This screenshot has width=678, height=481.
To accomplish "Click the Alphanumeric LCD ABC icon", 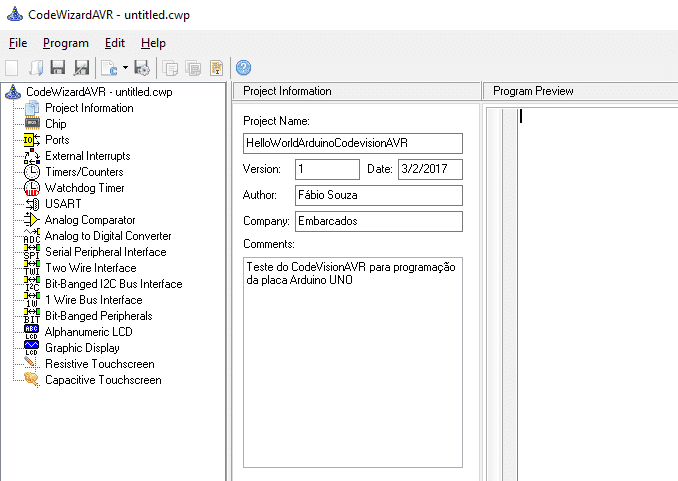I will (32, 332).
